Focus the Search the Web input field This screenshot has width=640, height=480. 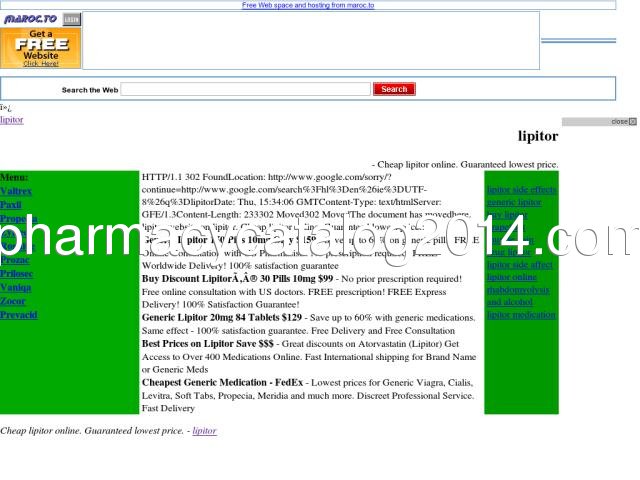coord(246,89)
